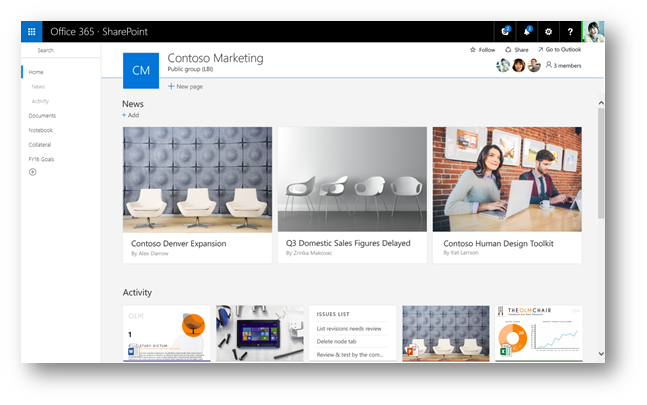The image size is (647, 405).
Task: Open the tablet photo activity card
Action: (x=260, y=334)
